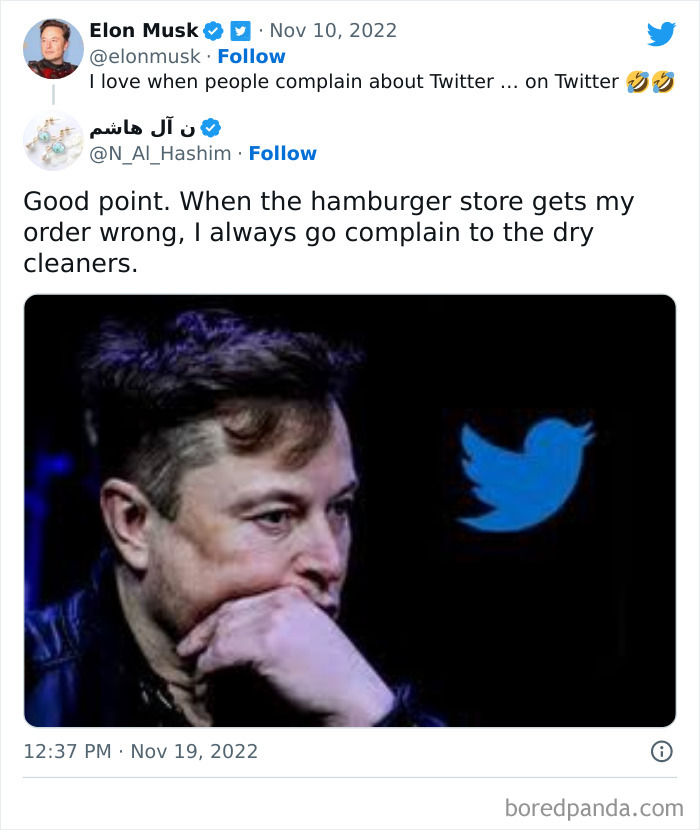Click the verified badge next to Elon Musk

tap(213, 30)
